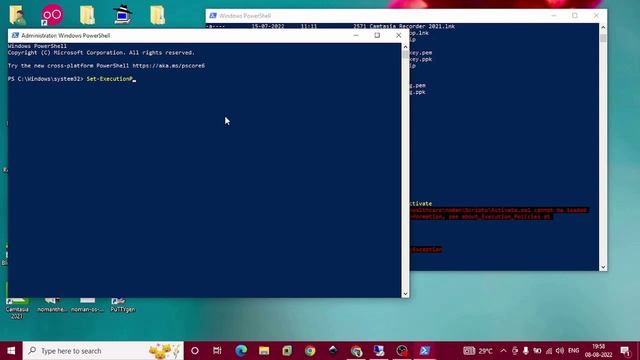Minimize the background Windows PowerShell window
This screenshot has width=640, height=360.
click(553, 16)
